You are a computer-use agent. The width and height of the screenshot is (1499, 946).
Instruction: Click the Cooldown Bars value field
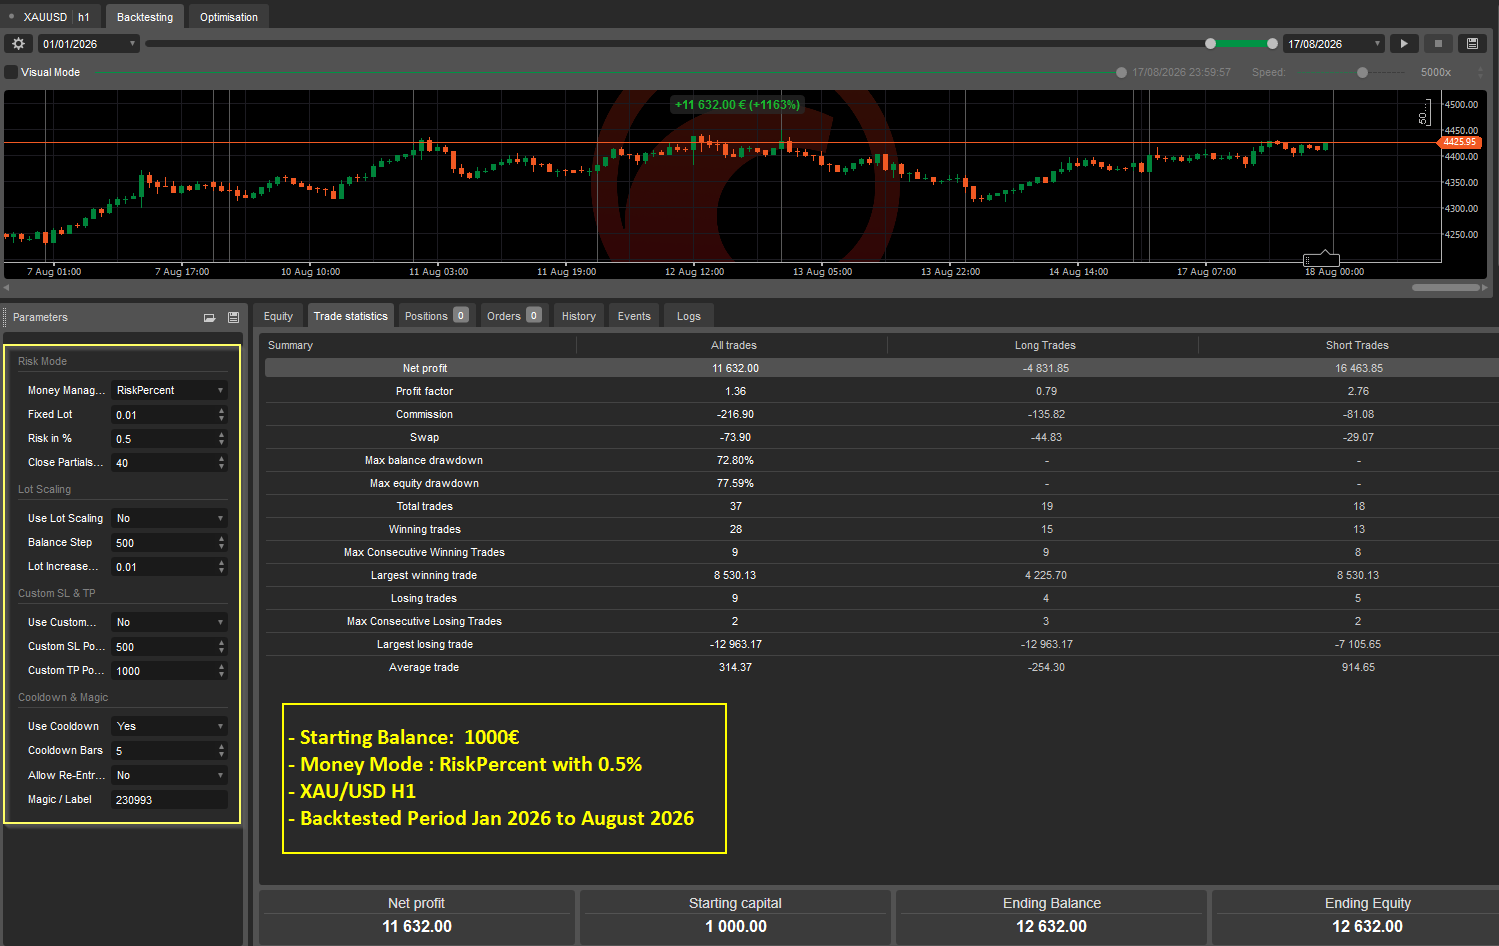(163, 750)
